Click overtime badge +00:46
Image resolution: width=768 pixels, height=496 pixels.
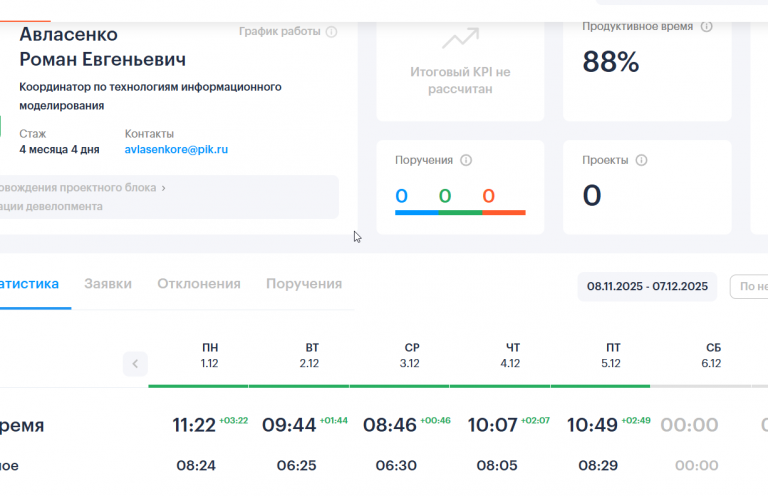435,421
